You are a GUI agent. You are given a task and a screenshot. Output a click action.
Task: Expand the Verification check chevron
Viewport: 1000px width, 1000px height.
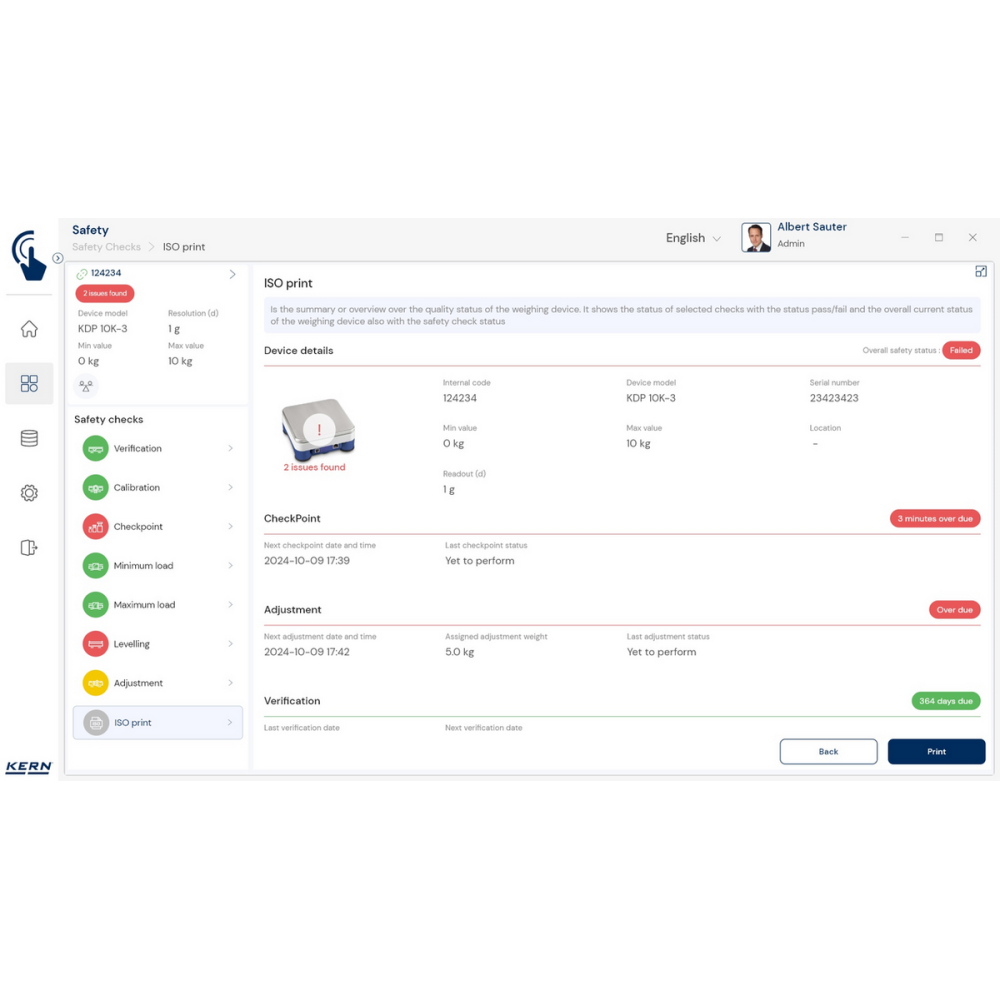[230, 449]
